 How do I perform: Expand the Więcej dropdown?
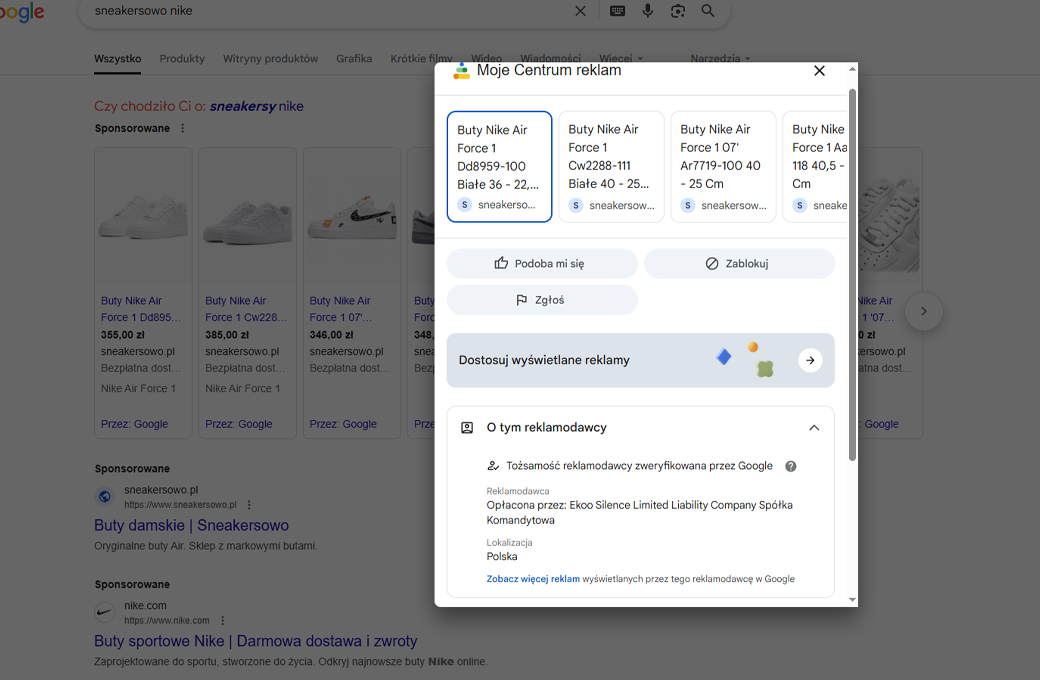[x=620, y=58]
